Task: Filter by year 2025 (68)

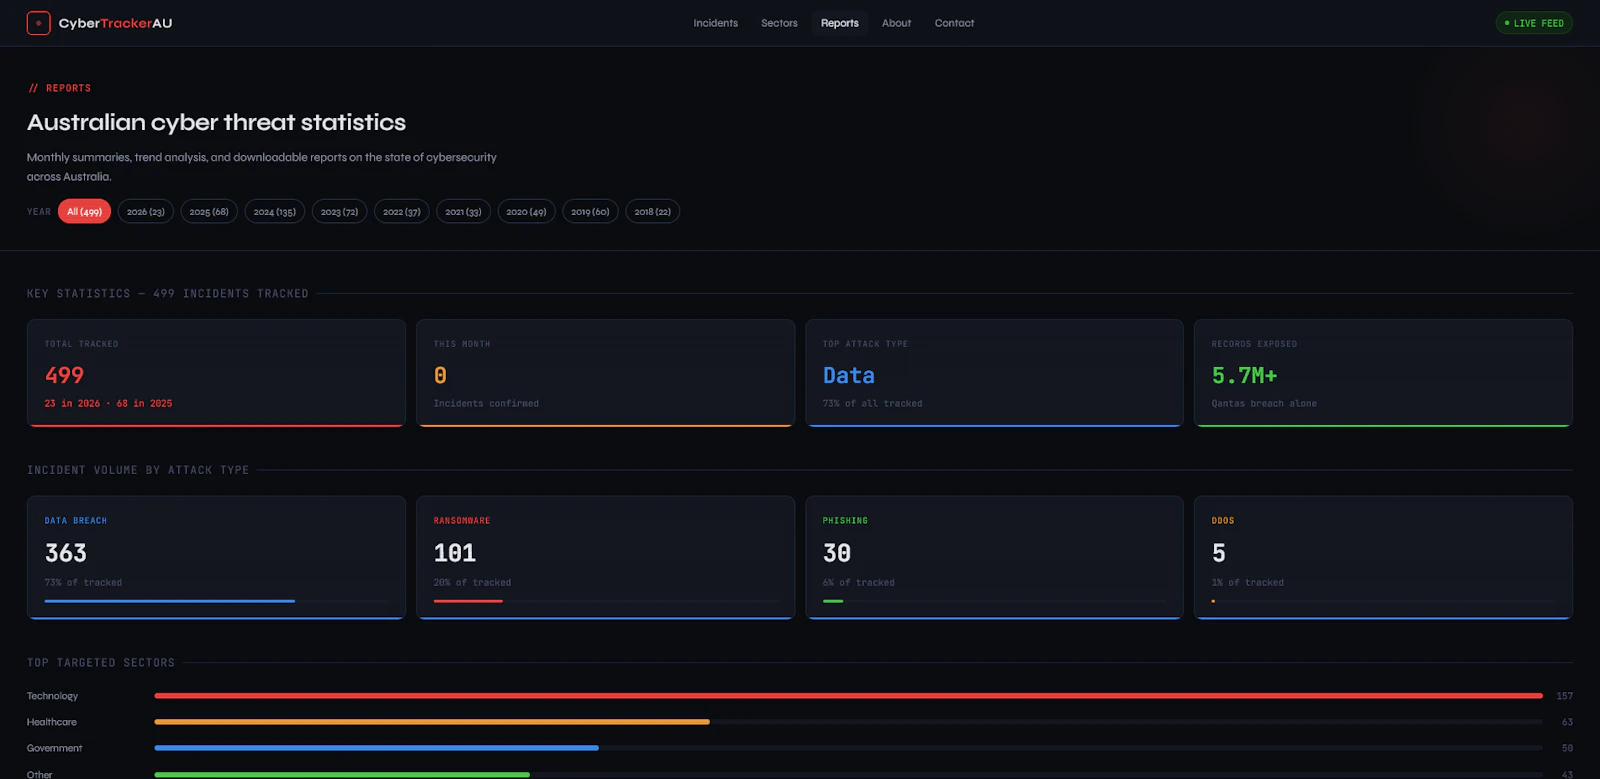Action: pyautogui.click(x=209, y=212)
